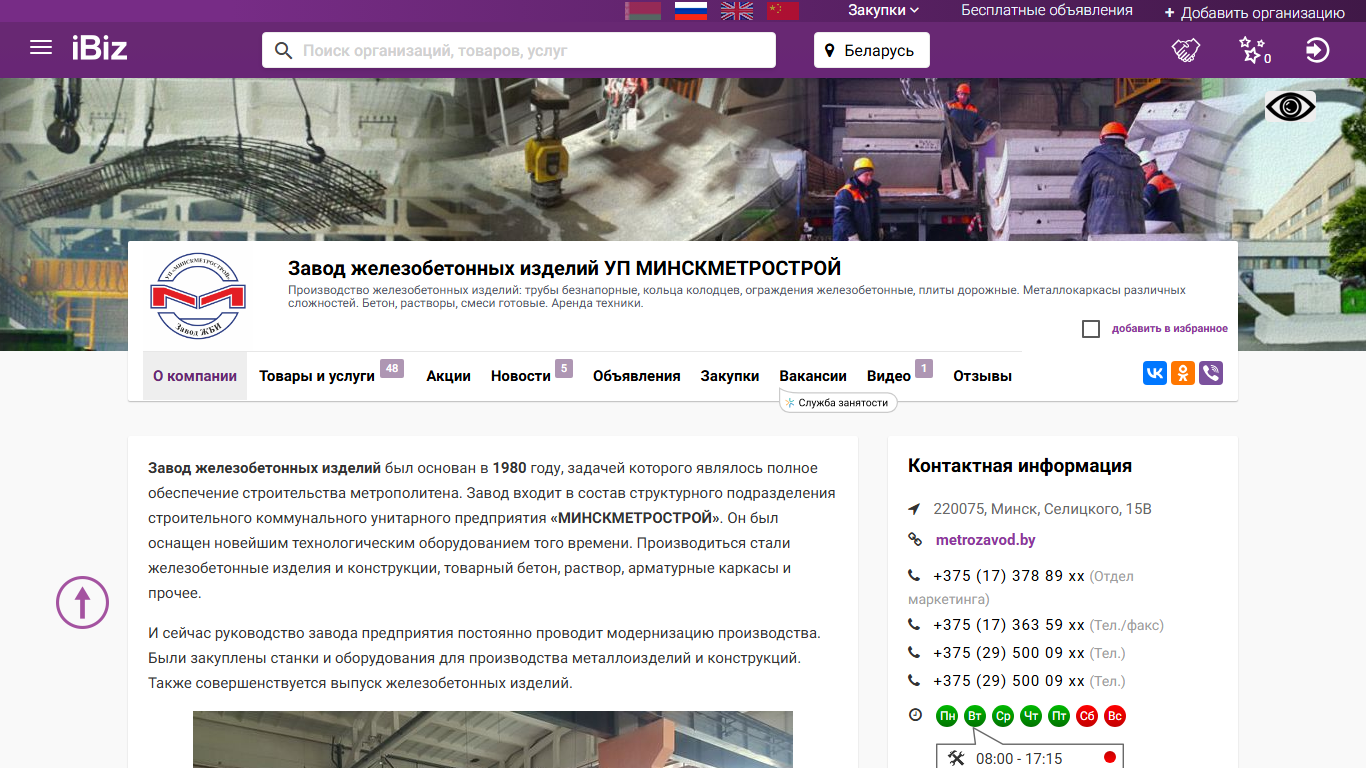Screen dimensions: 1366x768
Task: Check the 'добавить в избранное' checkbox
Action: (1091, 329)
